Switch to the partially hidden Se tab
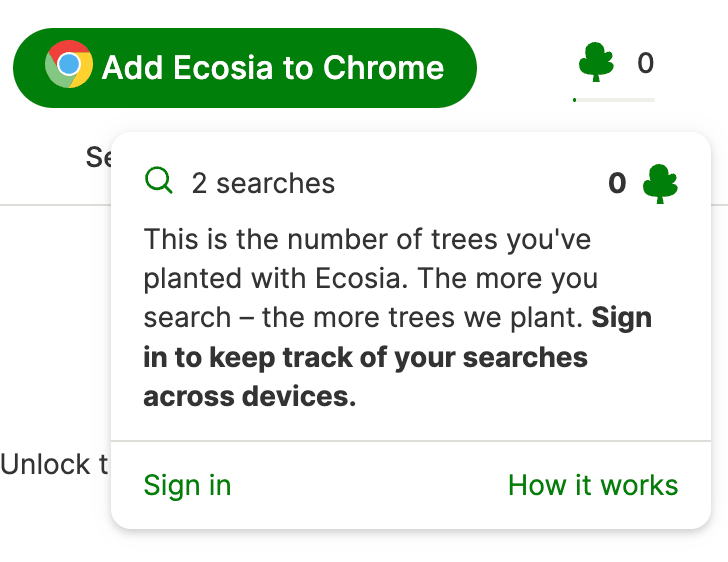728x562 pixels. click(x=98, y=157)
